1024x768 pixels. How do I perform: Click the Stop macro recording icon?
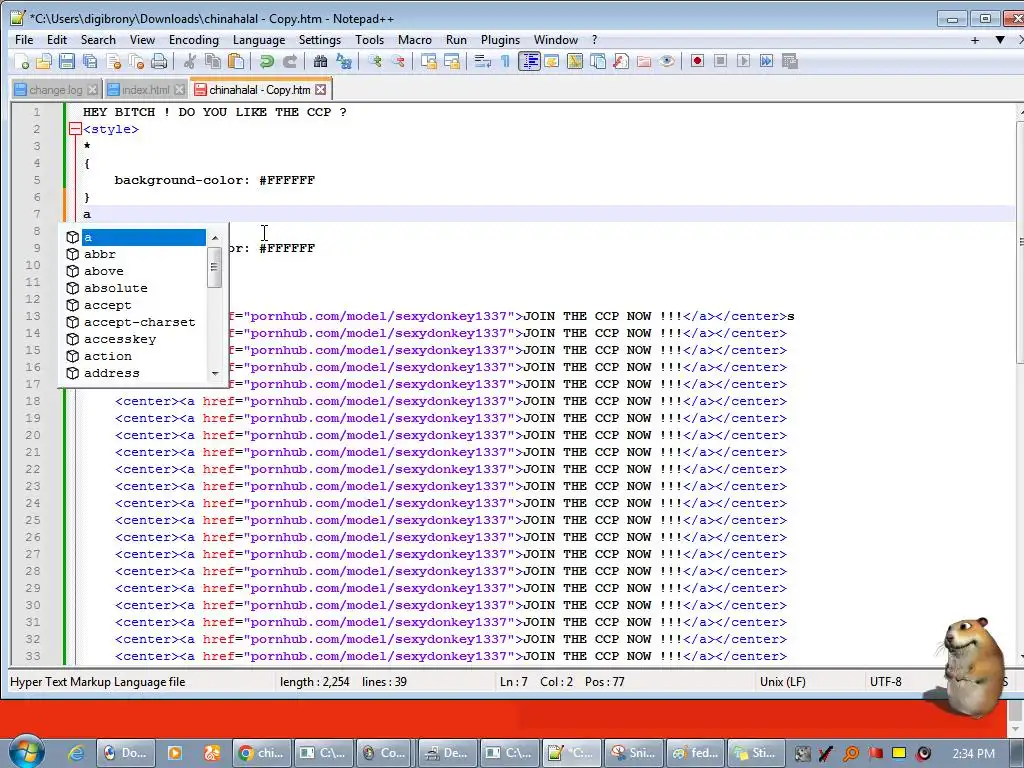coord(720,61)
